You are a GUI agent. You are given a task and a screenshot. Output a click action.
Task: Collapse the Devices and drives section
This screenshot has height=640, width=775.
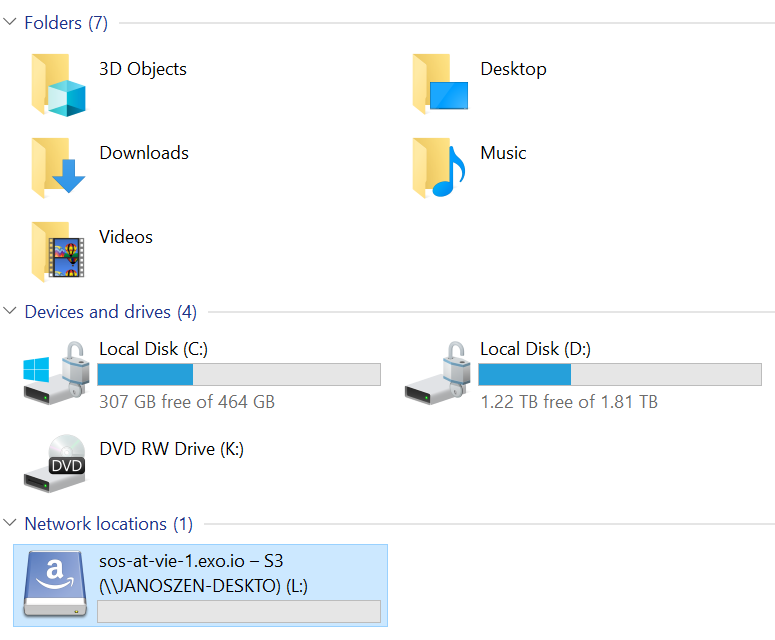[10, 311]
